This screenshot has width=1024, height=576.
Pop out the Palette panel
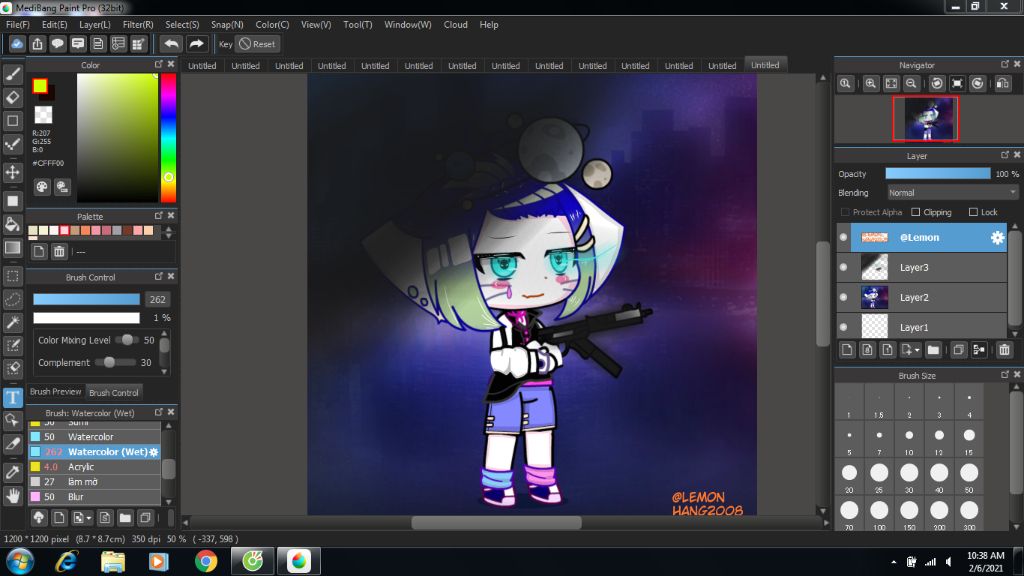[x=159, y=216]
